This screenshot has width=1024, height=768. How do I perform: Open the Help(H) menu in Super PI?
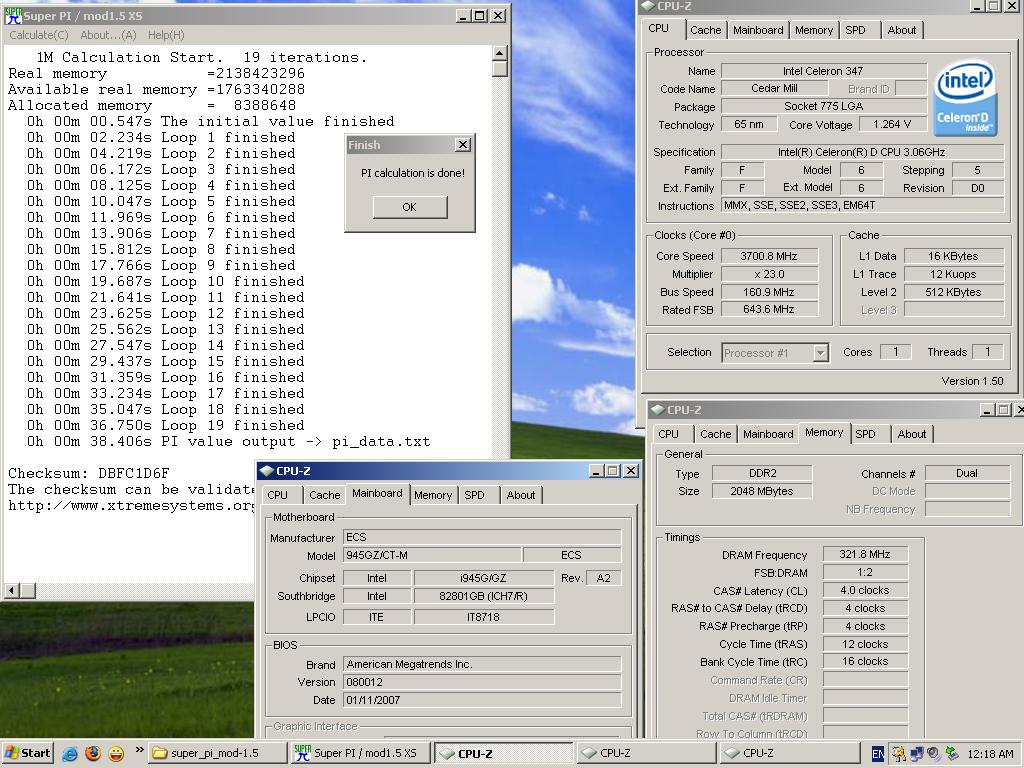coord(166,35)
